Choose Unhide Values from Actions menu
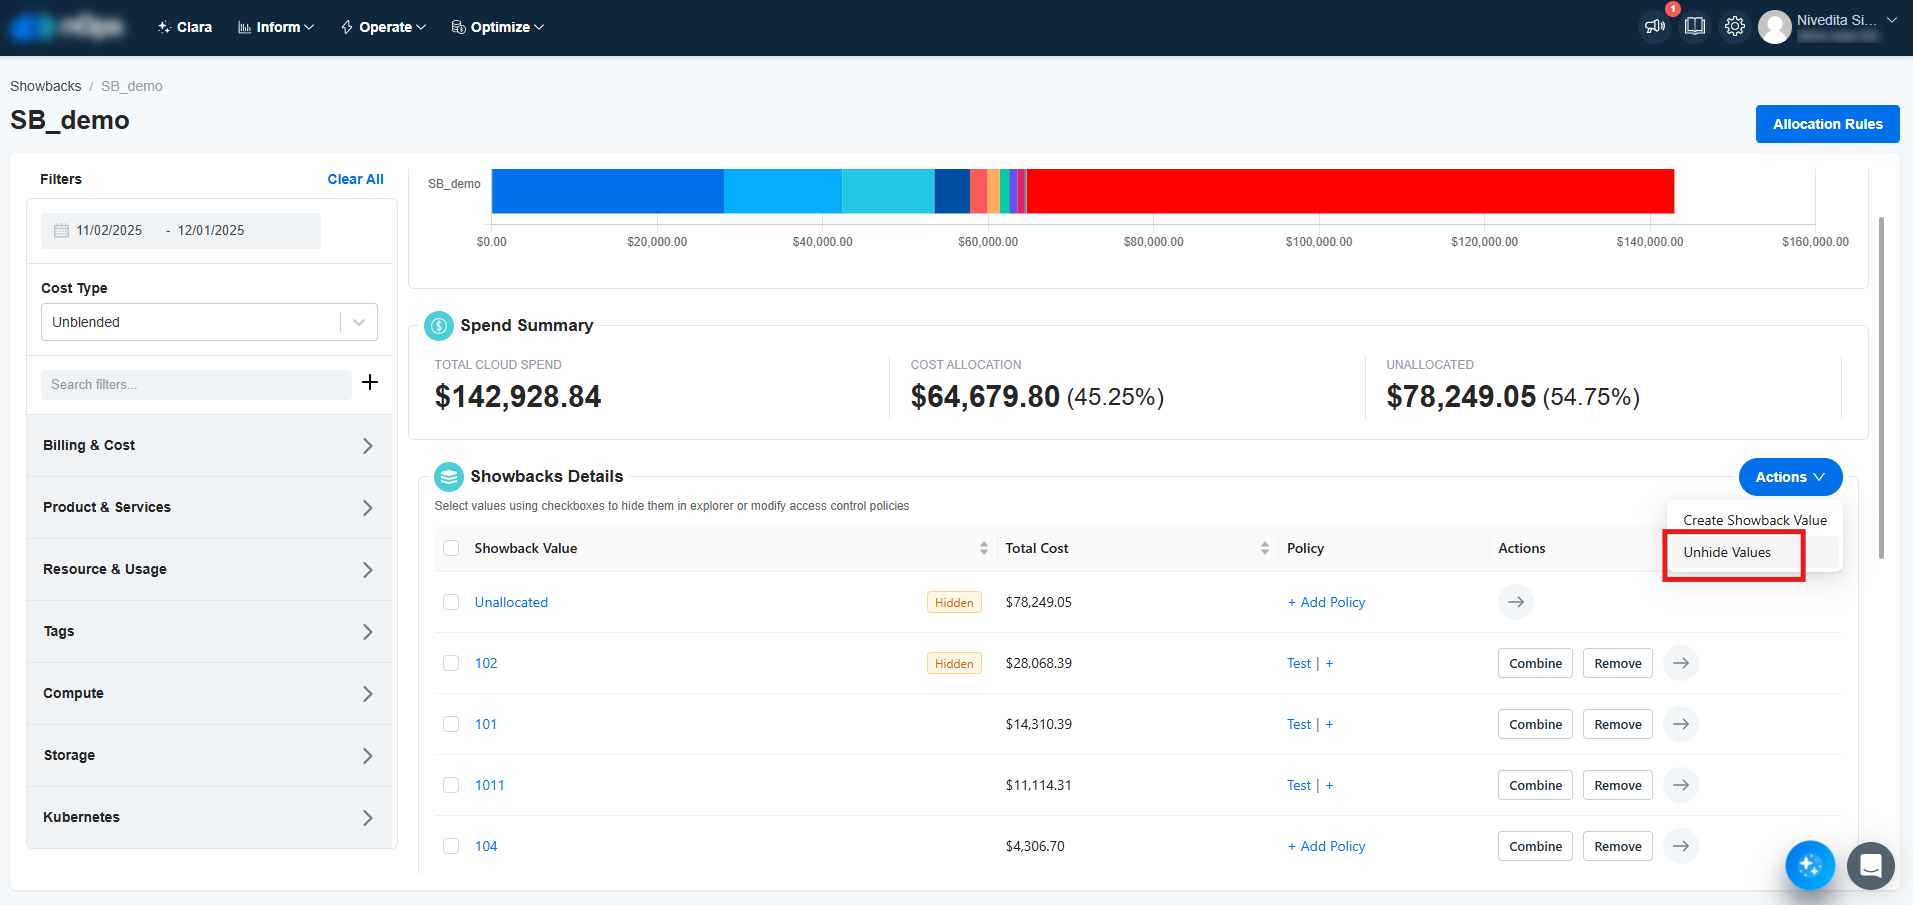Screen dimensions: 1913x905 (1727, 553)
